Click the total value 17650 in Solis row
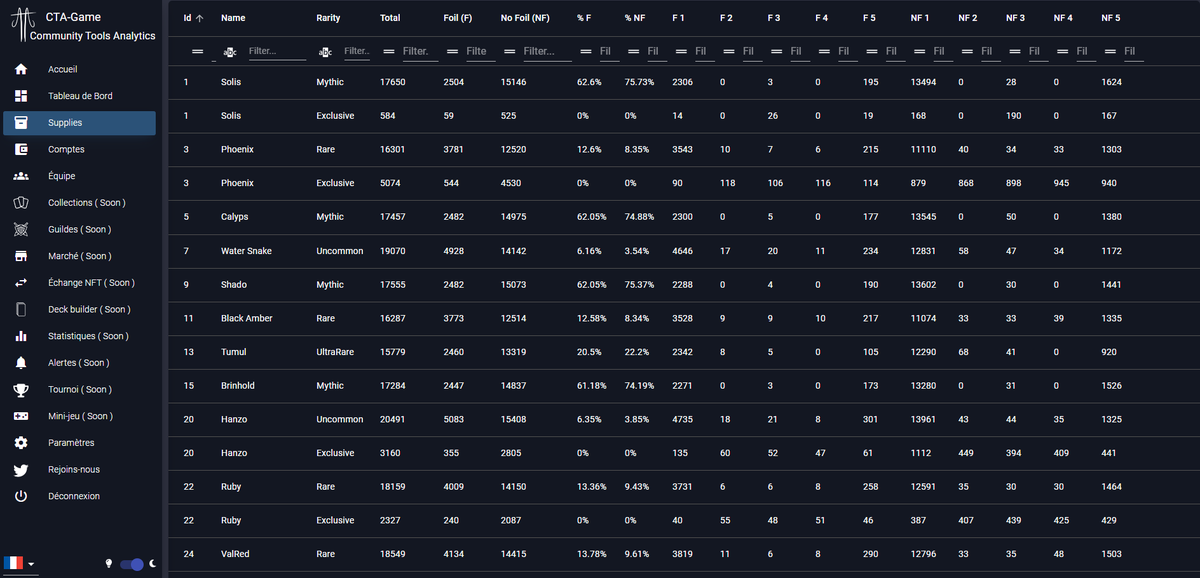The height and width of the screenshot is (578, 1200). (x=392, y=82)
